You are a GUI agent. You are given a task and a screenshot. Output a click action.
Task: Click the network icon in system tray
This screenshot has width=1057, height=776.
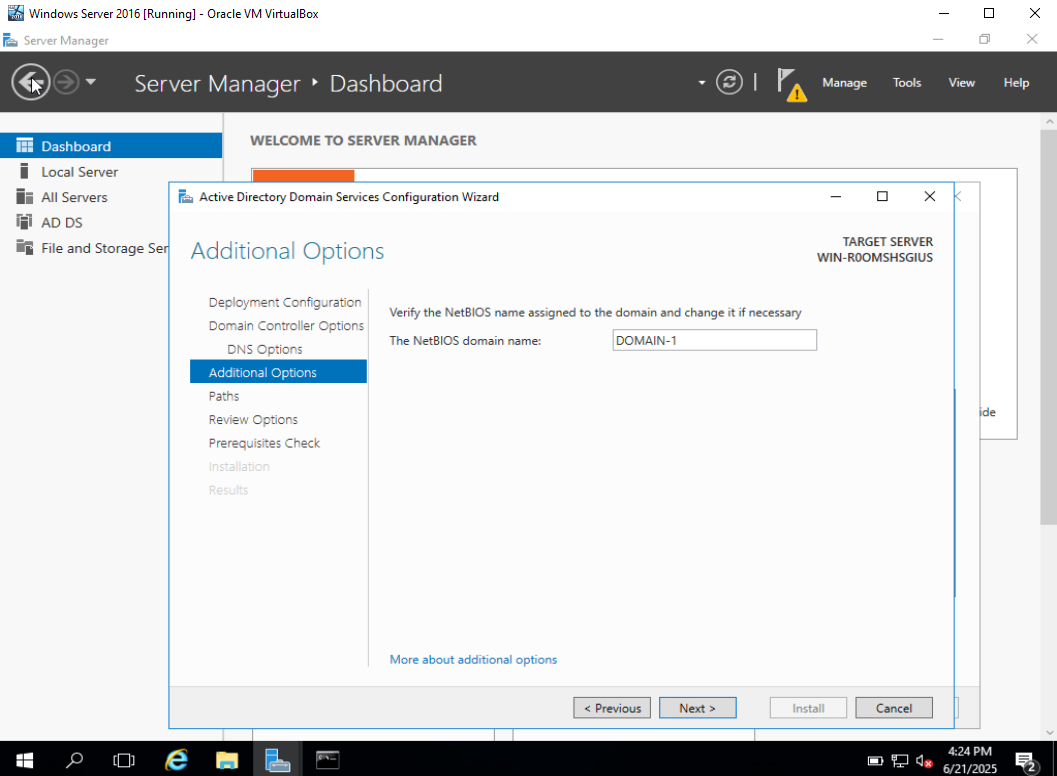click(x=899, y=761)
